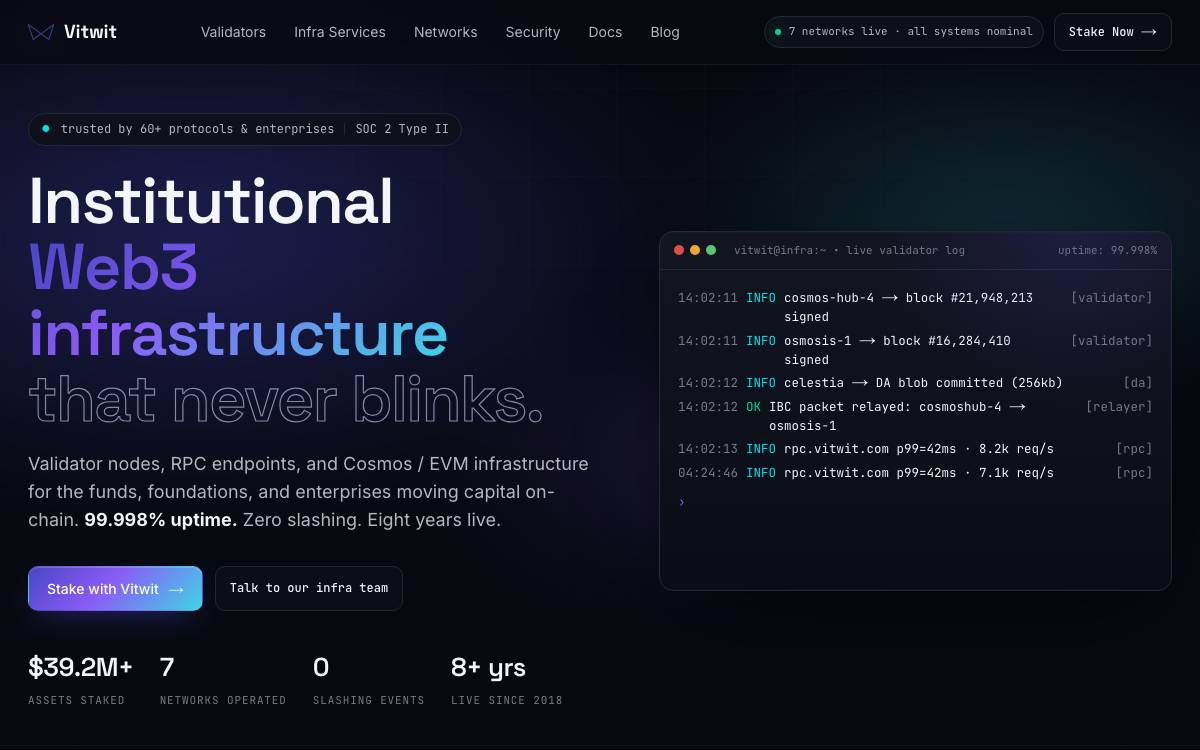
Task: Open the Security nav link
Action: click(x=533, y=32)
